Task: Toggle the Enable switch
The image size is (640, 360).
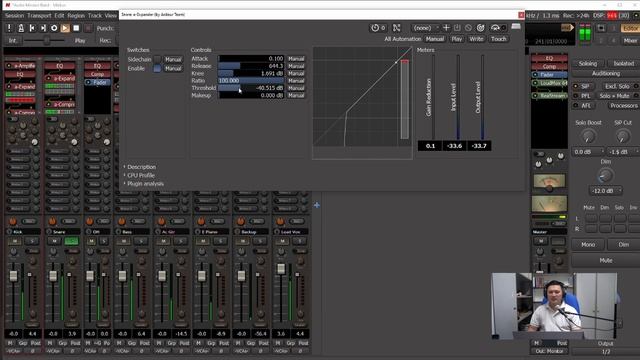Action: tap(157, 69)
